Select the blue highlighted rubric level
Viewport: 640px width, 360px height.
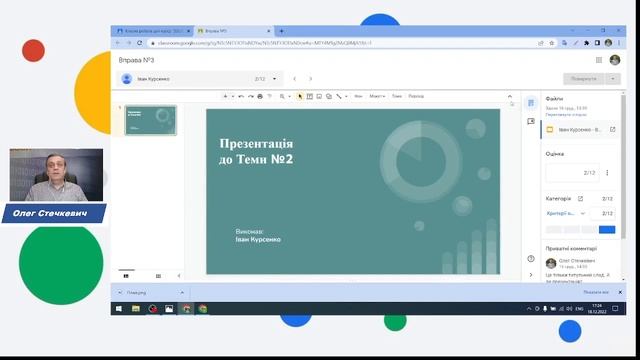607,230
